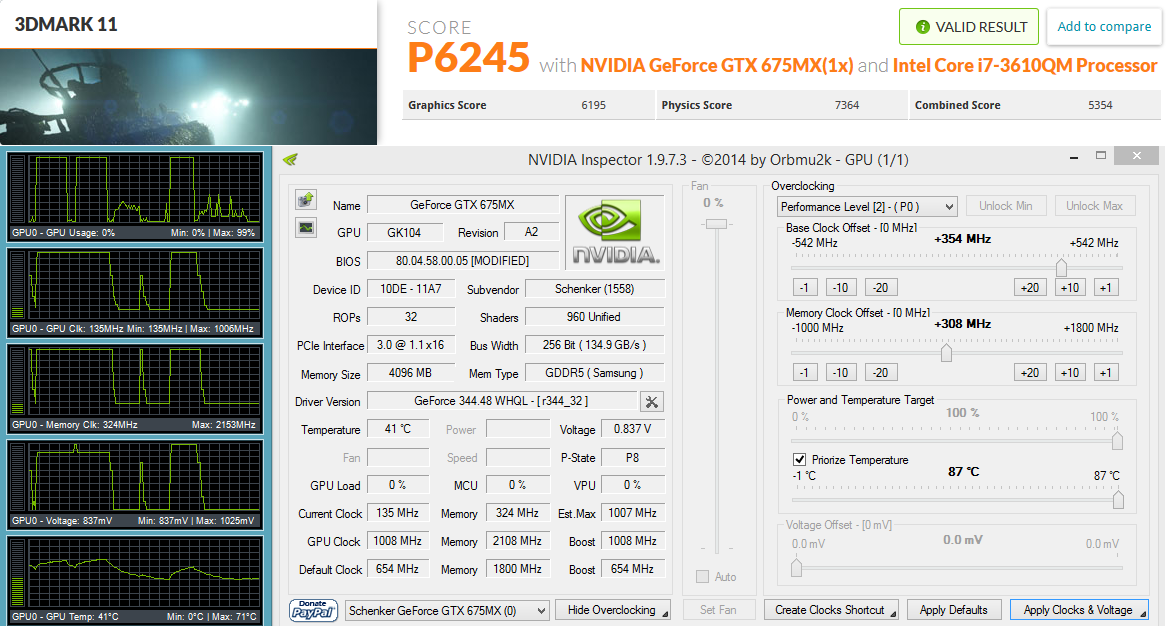Click the green NVIDIA Inspector title icon

pos(291,159)
